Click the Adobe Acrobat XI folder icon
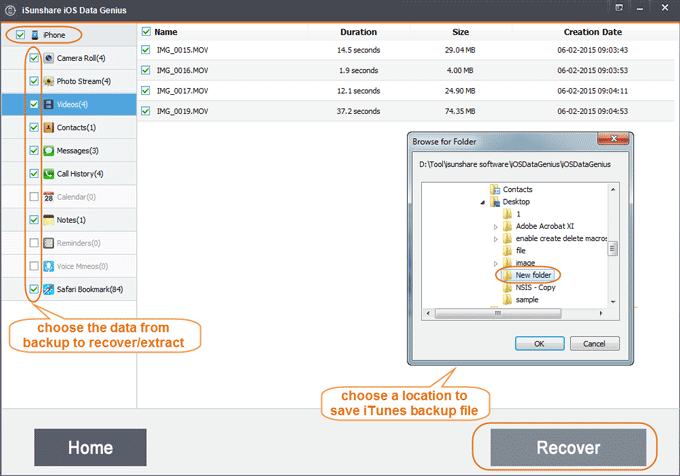Screen dimensions: 680x476 [507, 226]
